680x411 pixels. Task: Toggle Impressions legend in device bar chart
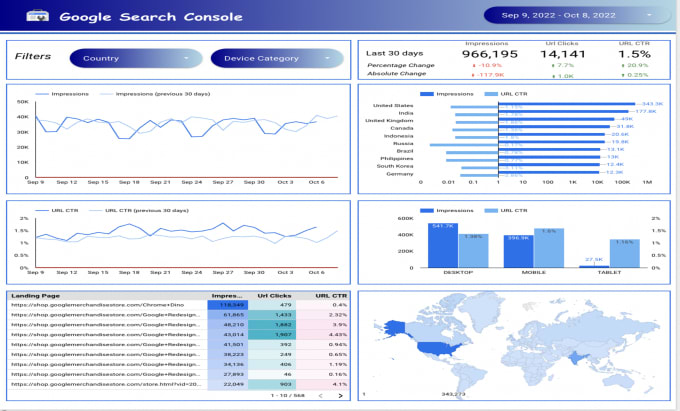pyautogui.click(x=447, y=210)
